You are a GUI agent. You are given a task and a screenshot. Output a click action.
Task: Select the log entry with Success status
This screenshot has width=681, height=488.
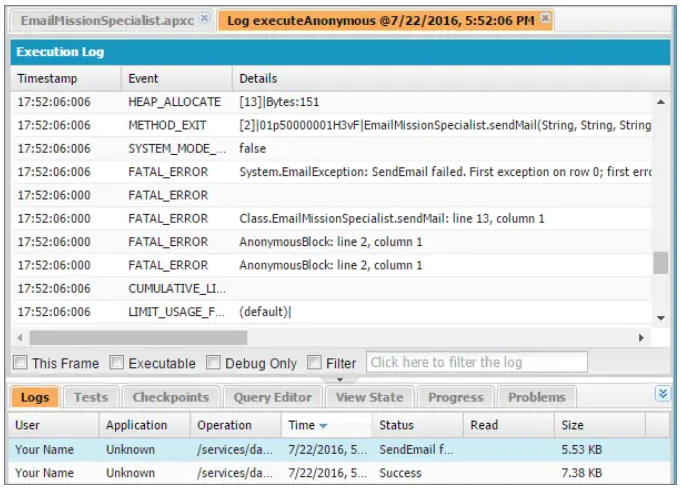click(x=339, y=473)
